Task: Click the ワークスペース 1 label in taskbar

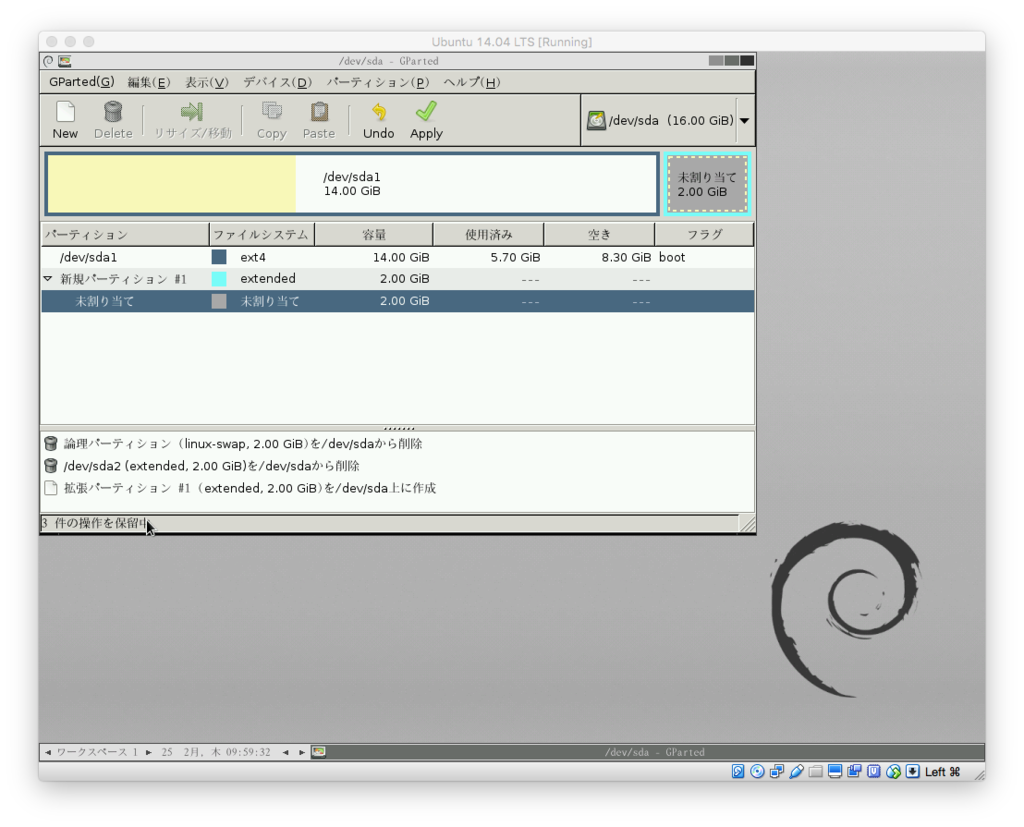Action: tap(97, 752)
